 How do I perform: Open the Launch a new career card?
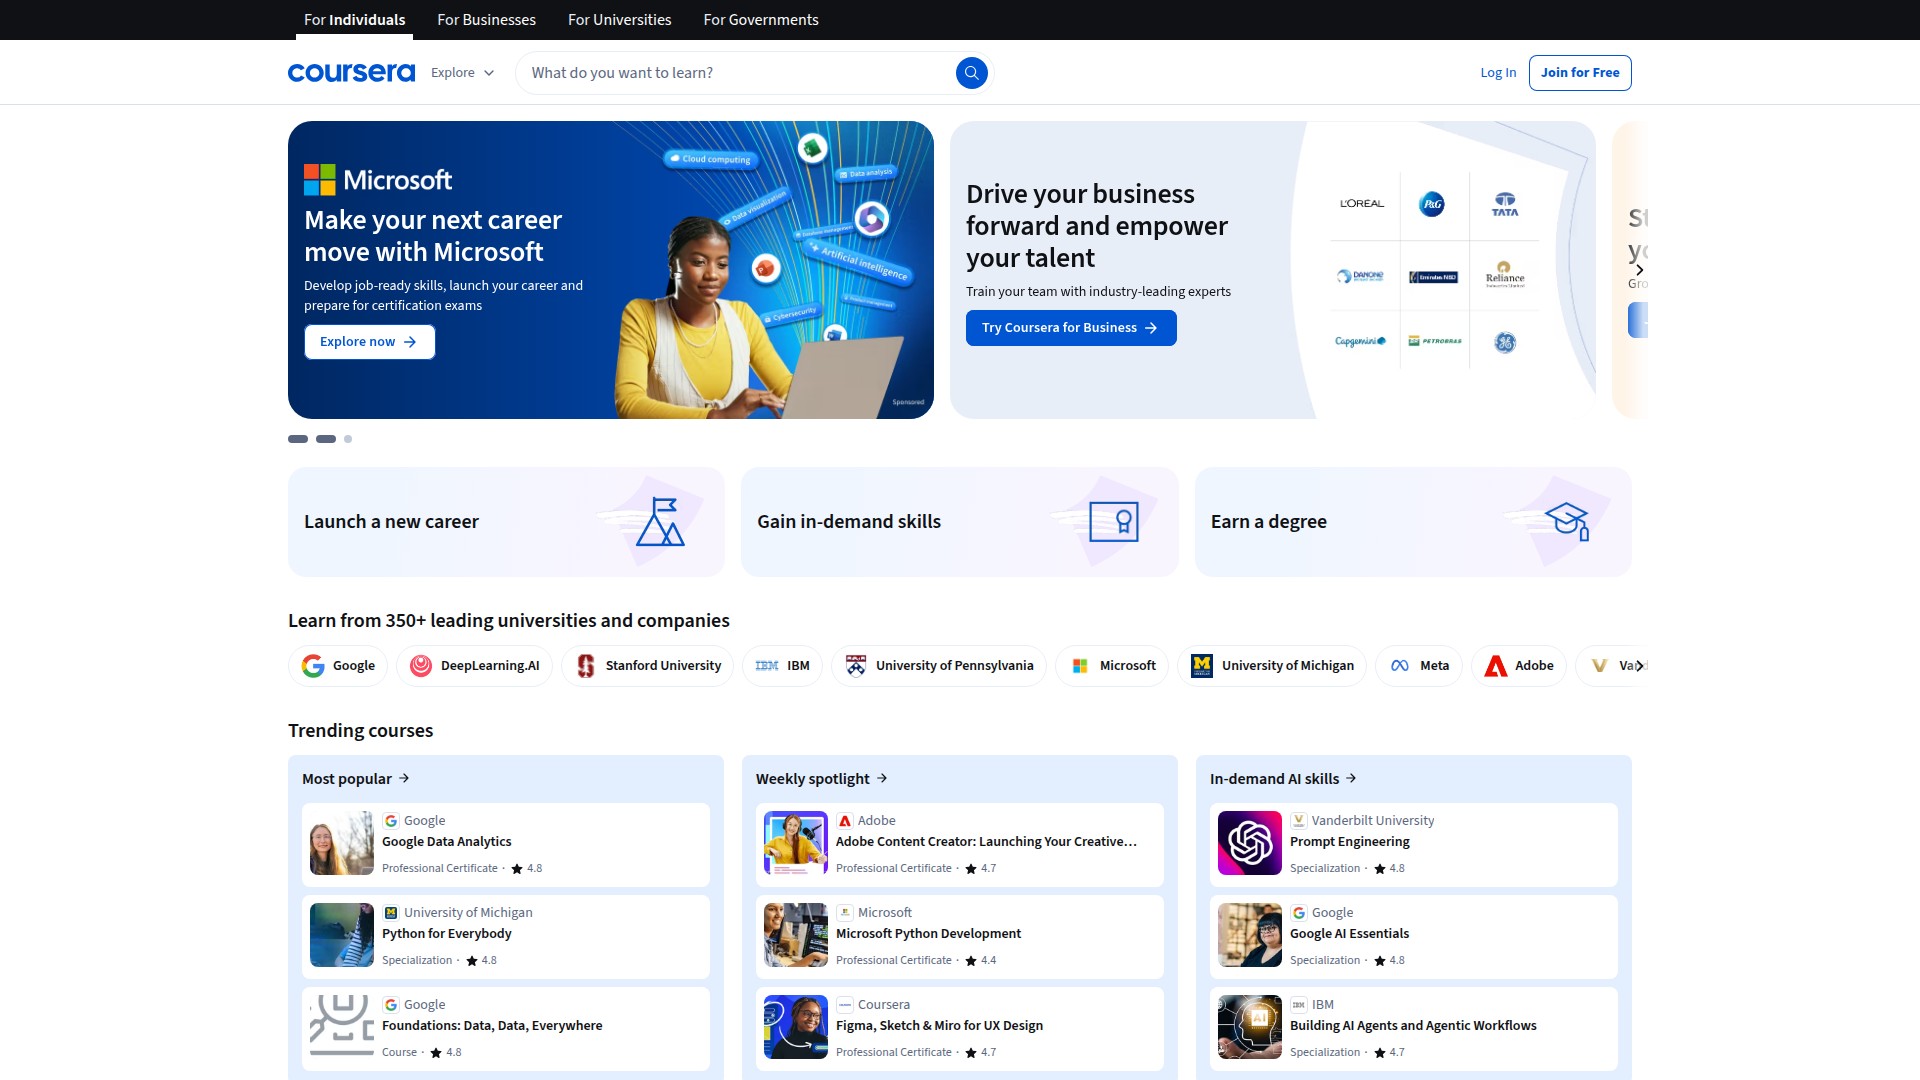[x=506, y=522]
